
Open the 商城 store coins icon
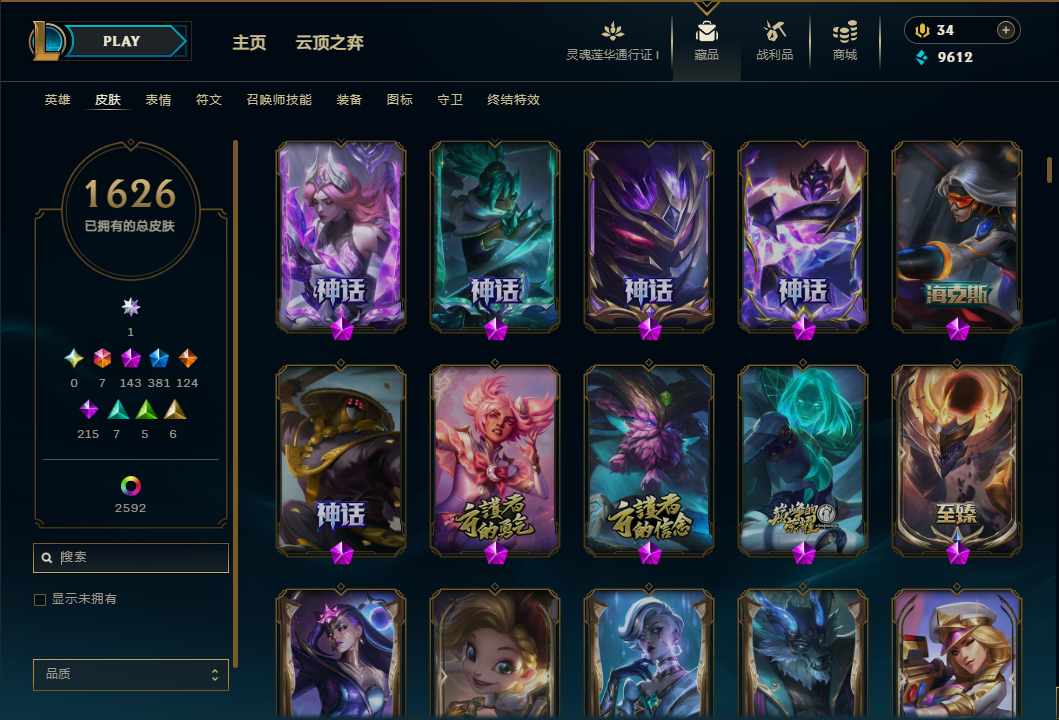tap(844, 32)
